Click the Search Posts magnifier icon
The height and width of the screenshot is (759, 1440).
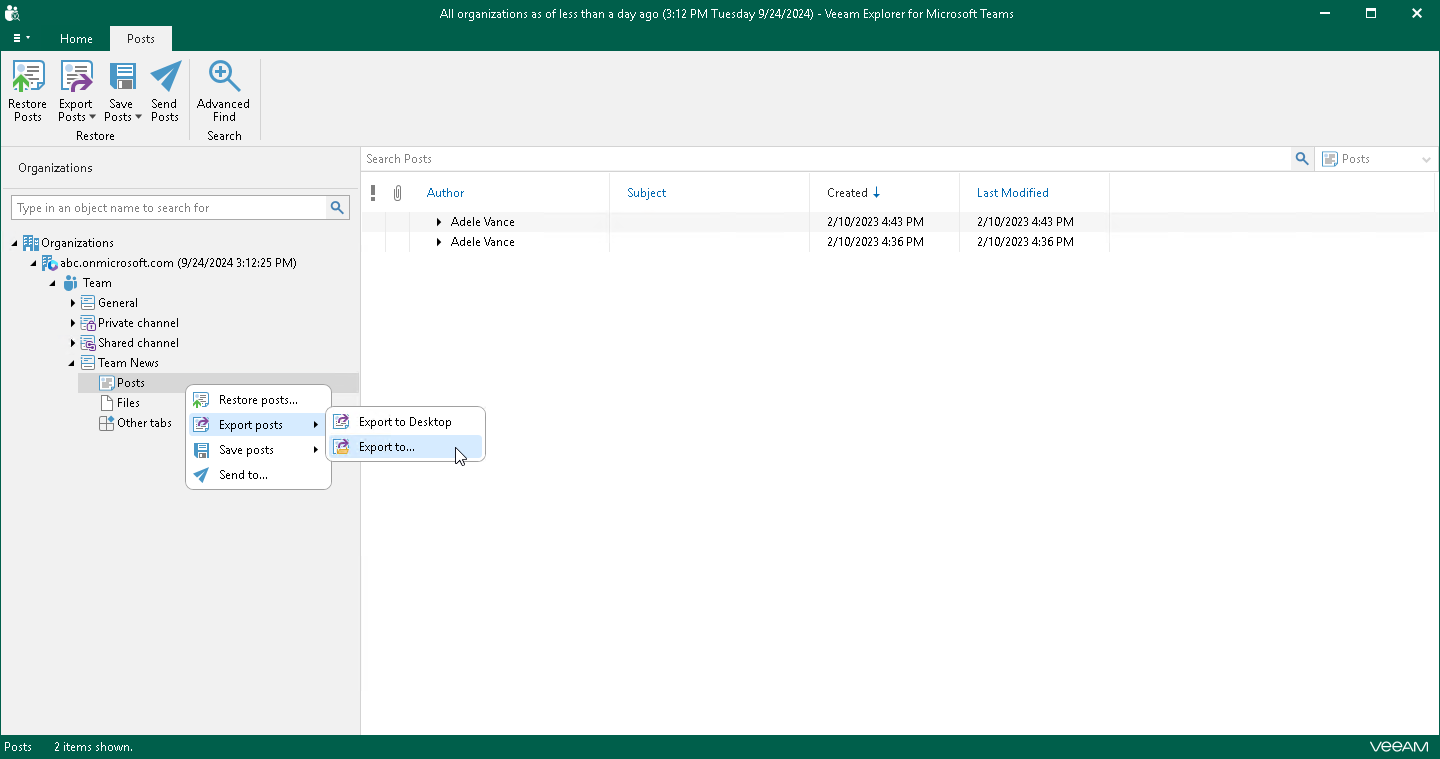1302,159
